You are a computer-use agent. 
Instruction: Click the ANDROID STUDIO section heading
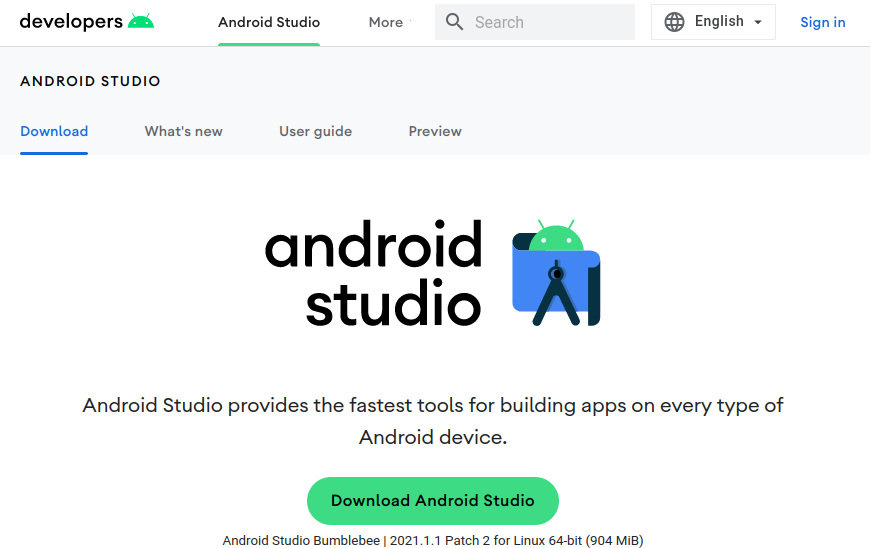tap(90, 81)
